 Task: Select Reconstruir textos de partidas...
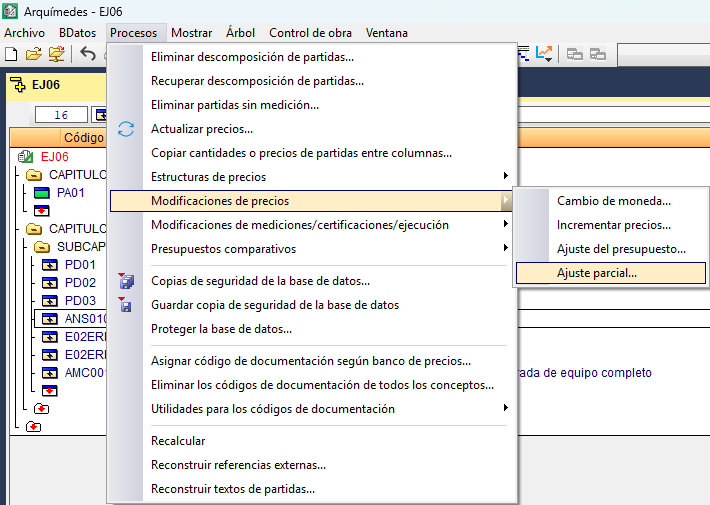pyautogui.click(x=312, y=489)
